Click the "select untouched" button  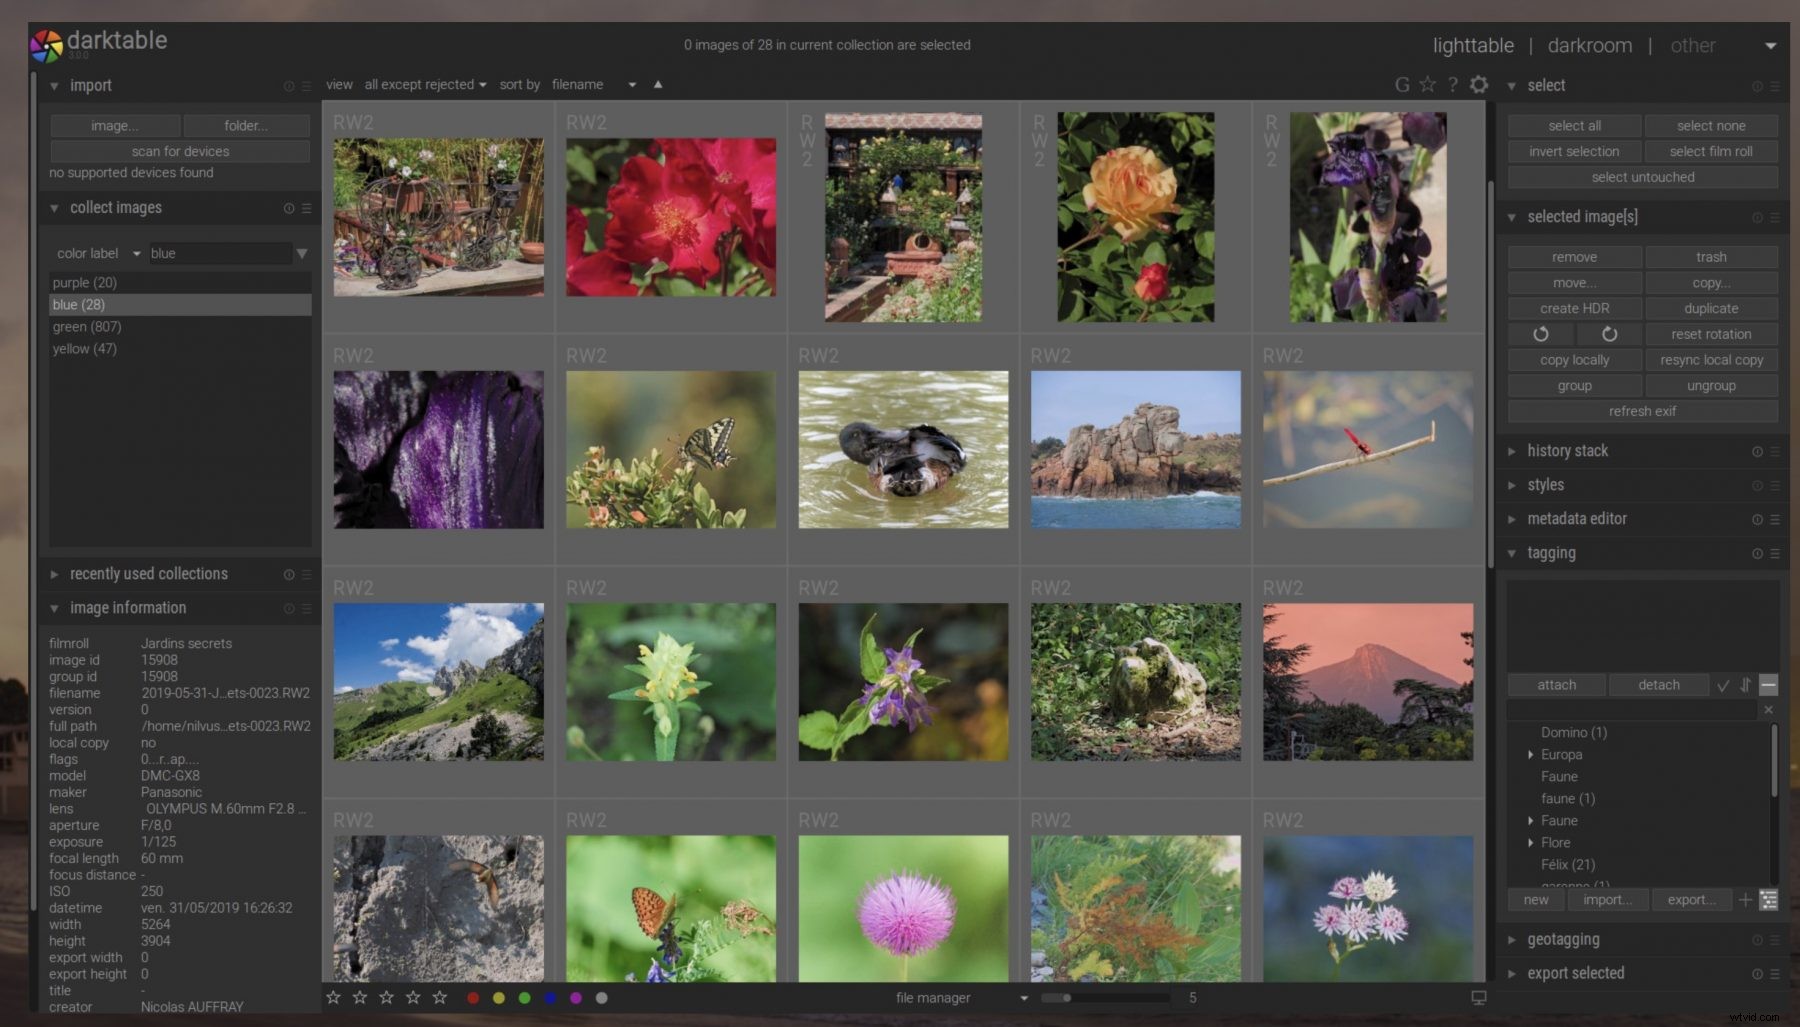pos(1641,176)
